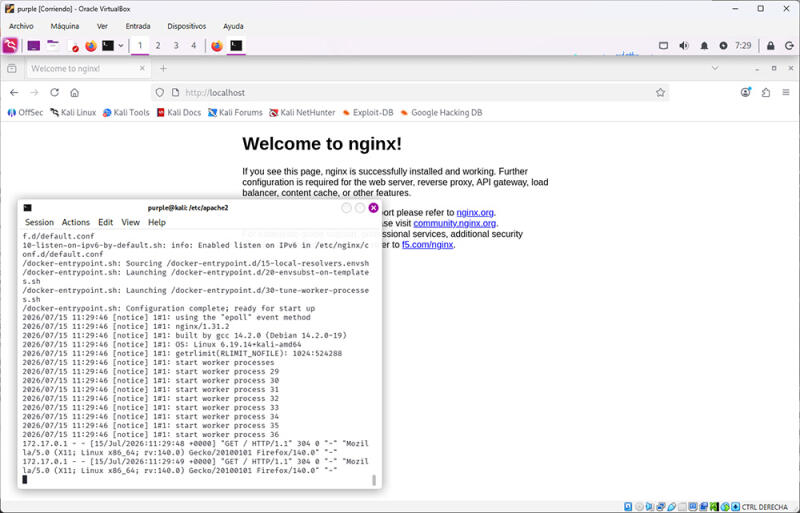
Task: Open the VirtualBox Dispositivos menu
Action: tap(187, 26)
